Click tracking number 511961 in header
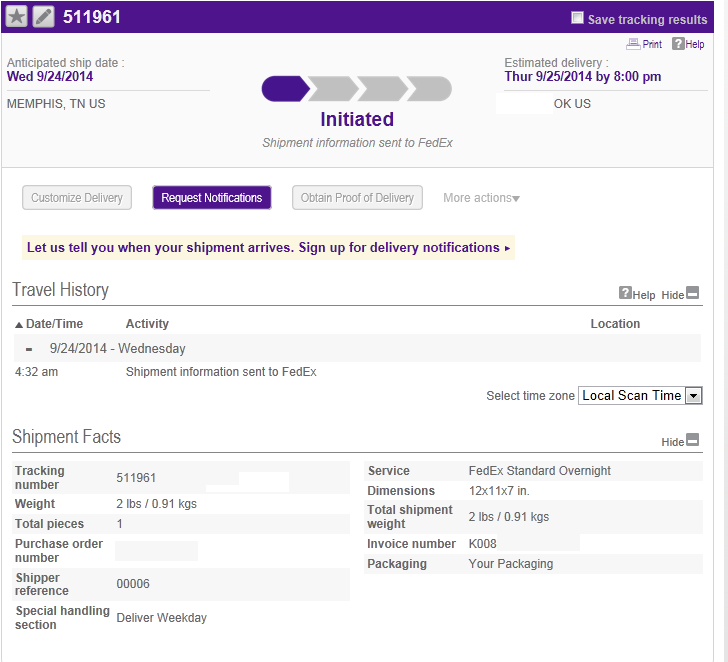Viewport: 728px width, 662px height. click(92, 17)
